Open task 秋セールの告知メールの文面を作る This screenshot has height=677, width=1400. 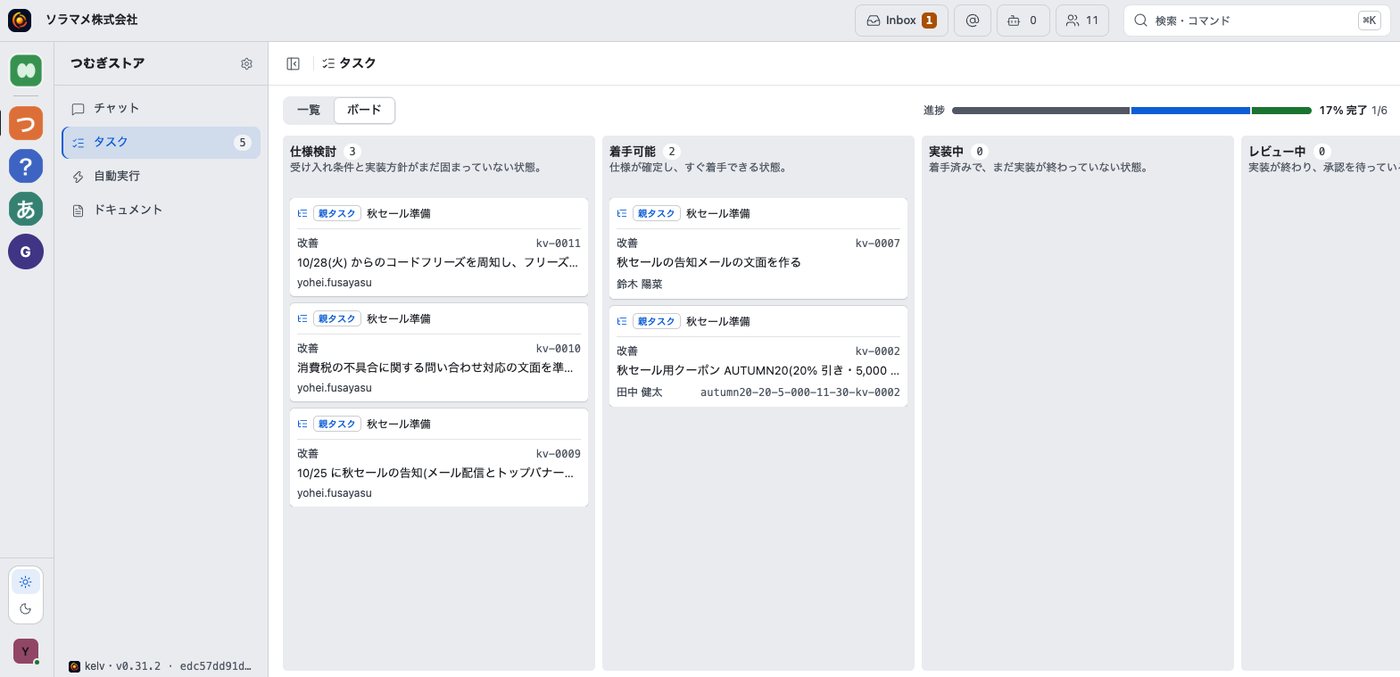coord(758,248)
